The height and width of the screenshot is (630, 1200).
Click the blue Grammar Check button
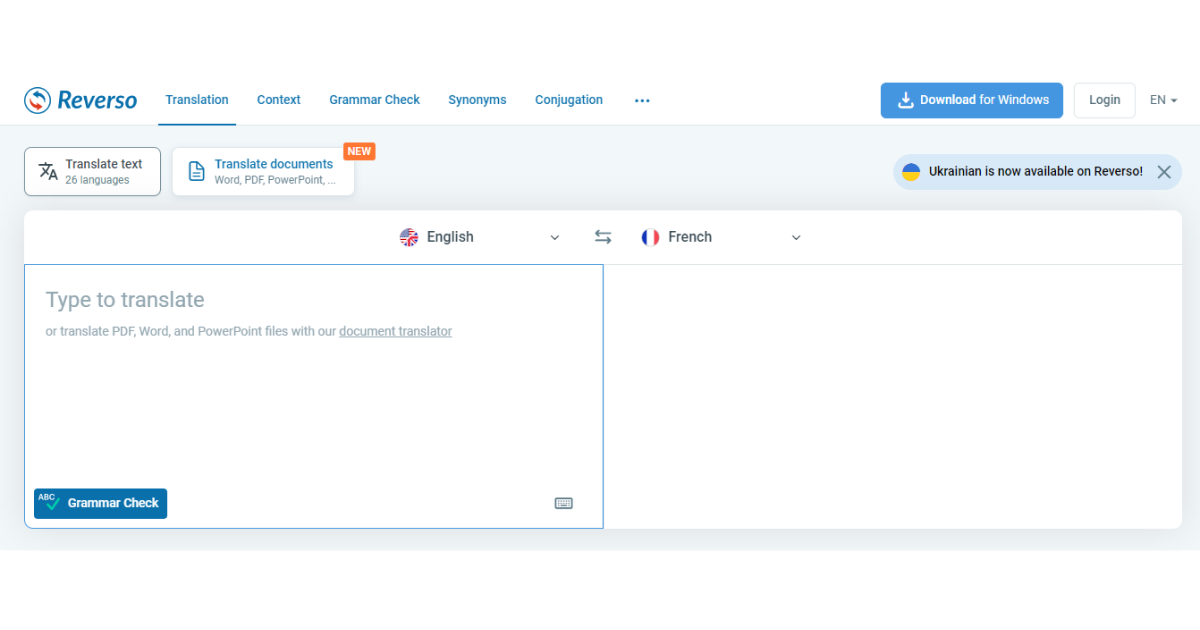[100, 503]
